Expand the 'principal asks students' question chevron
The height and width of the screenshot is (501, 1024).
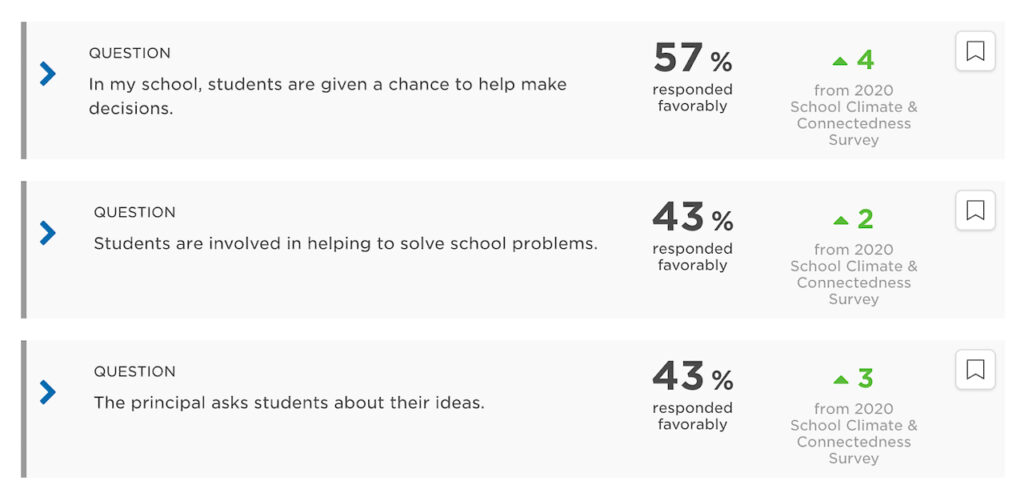[x=48, y=393]
